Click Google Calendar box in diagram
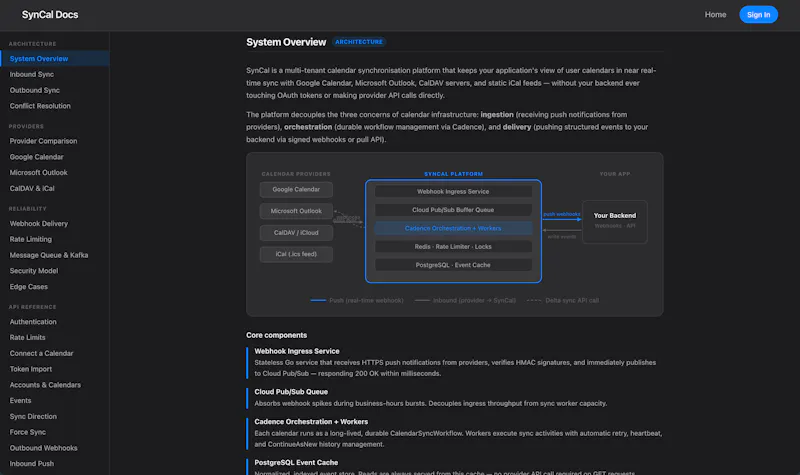 [x=296, y=190]
